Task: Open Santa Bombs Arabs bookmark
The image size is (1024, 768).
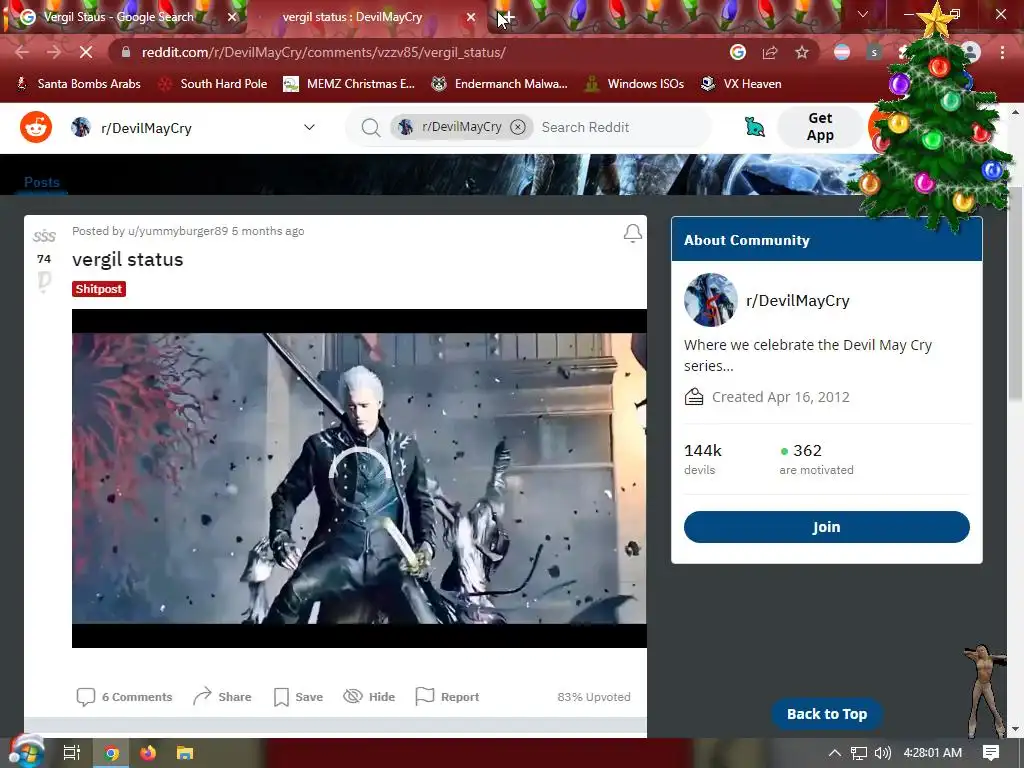Action: [x=79, y=84]
